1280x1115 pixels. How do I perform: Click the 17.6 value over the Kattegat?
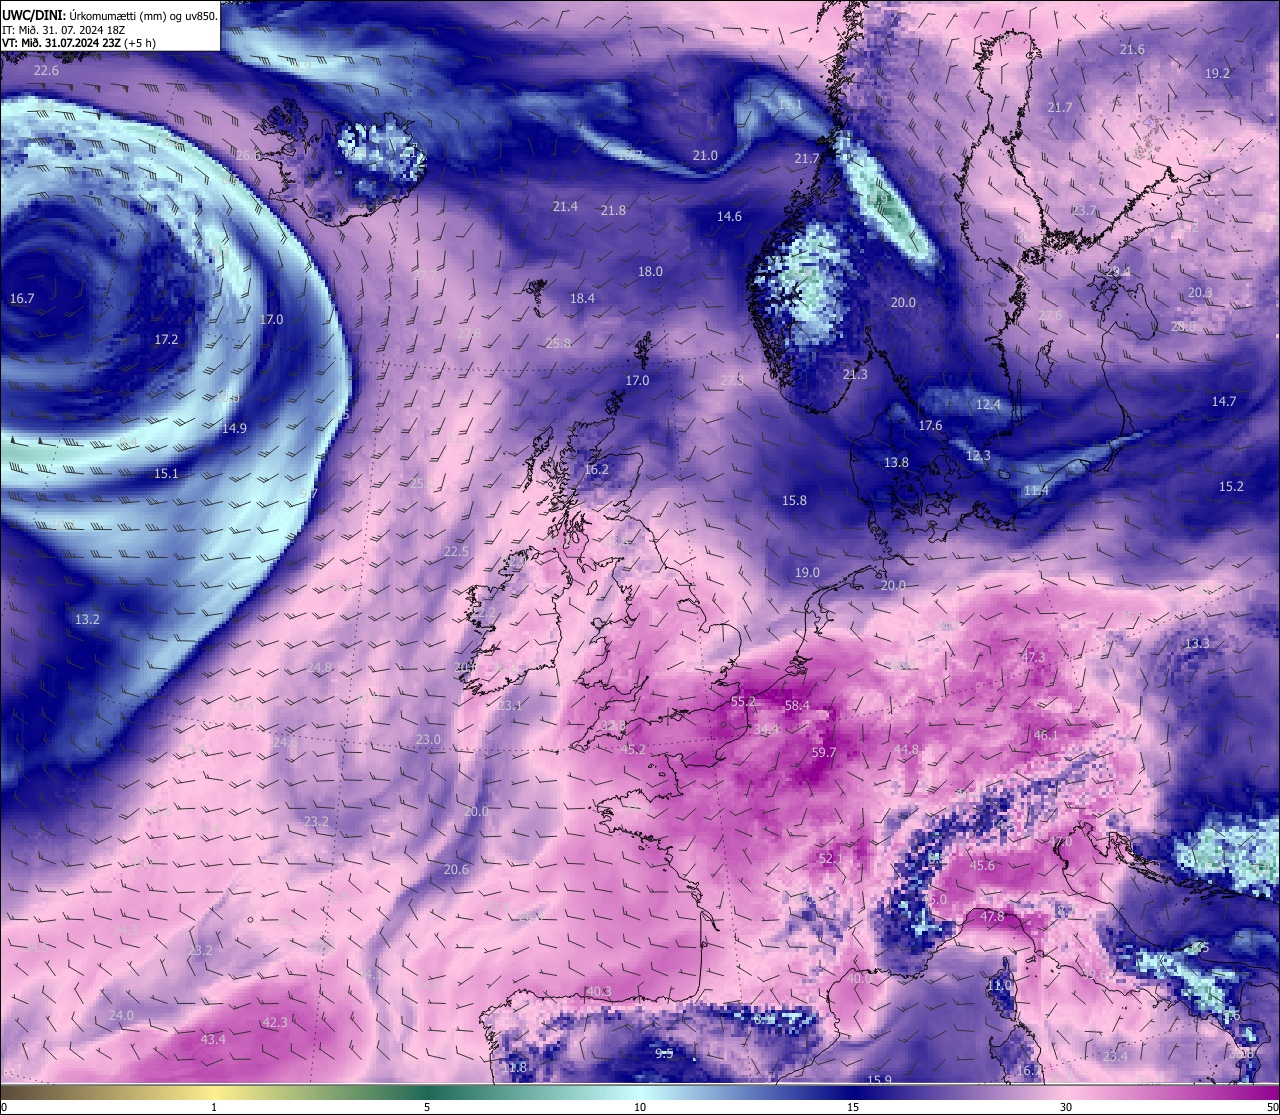(x=930, y=426)
